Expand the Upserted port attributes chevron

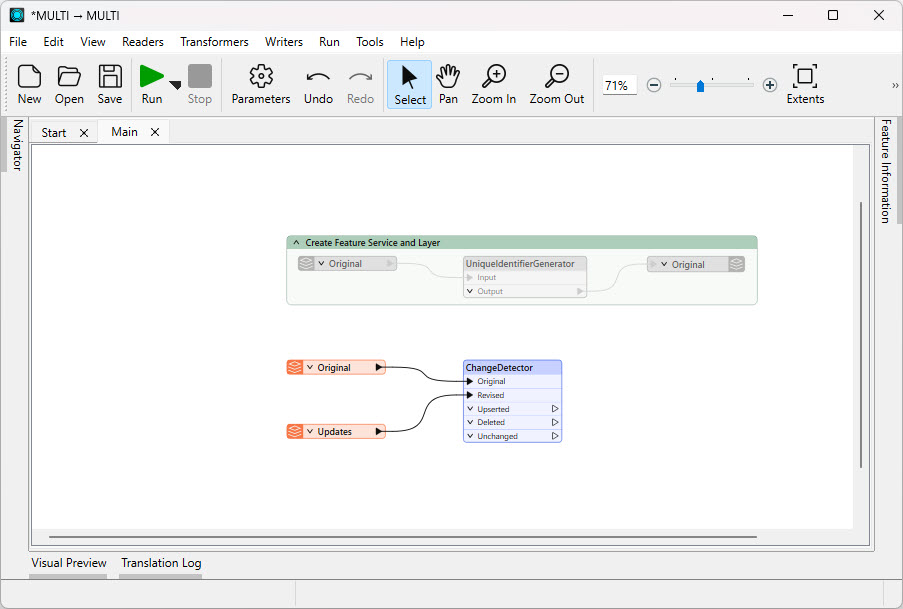point(470,408)
